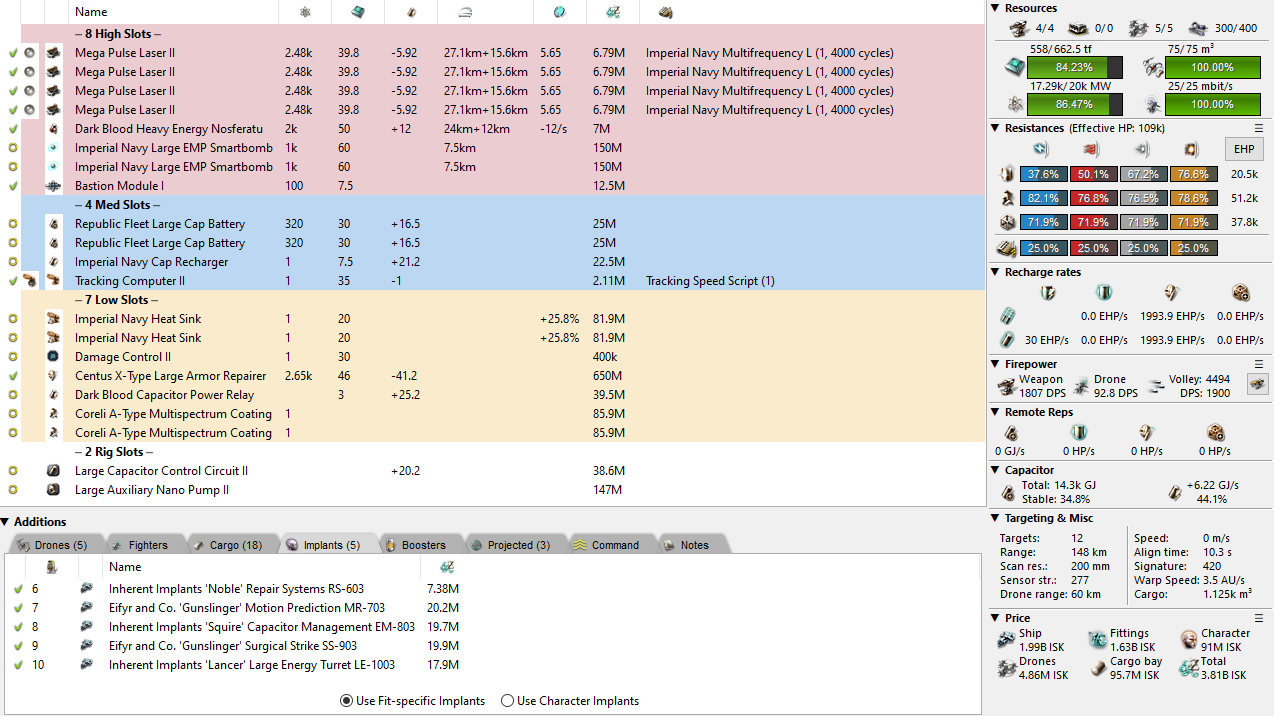Collapse the Resources panel section
Screen dimensions: 1274x716
pos(995,8)
